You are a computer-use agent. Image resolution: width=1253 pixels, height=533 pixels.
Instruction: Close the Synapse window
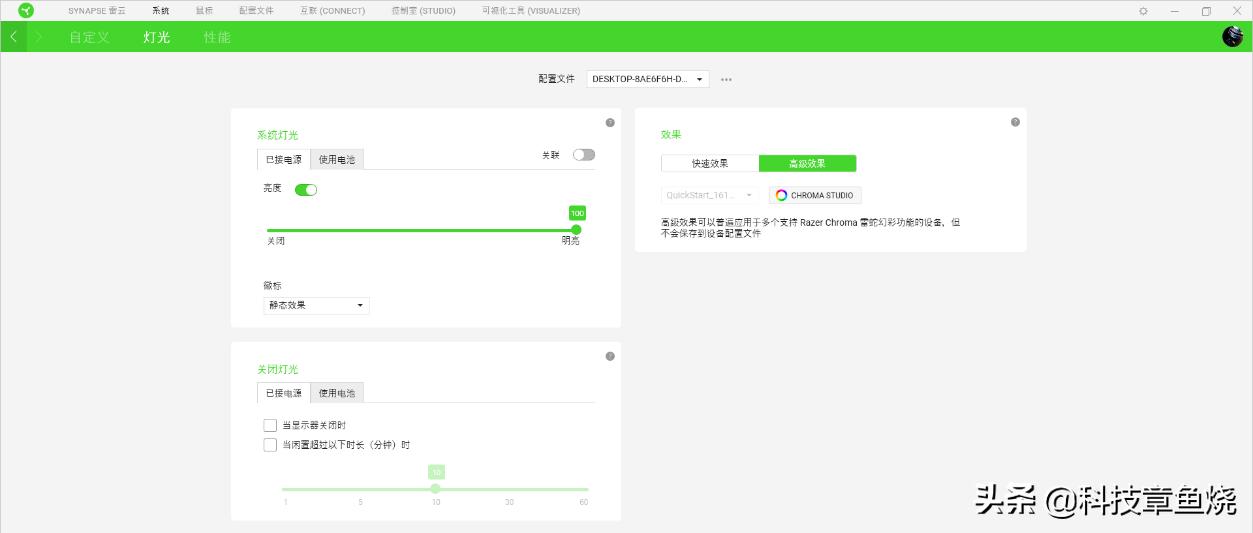pos(1237,11)
